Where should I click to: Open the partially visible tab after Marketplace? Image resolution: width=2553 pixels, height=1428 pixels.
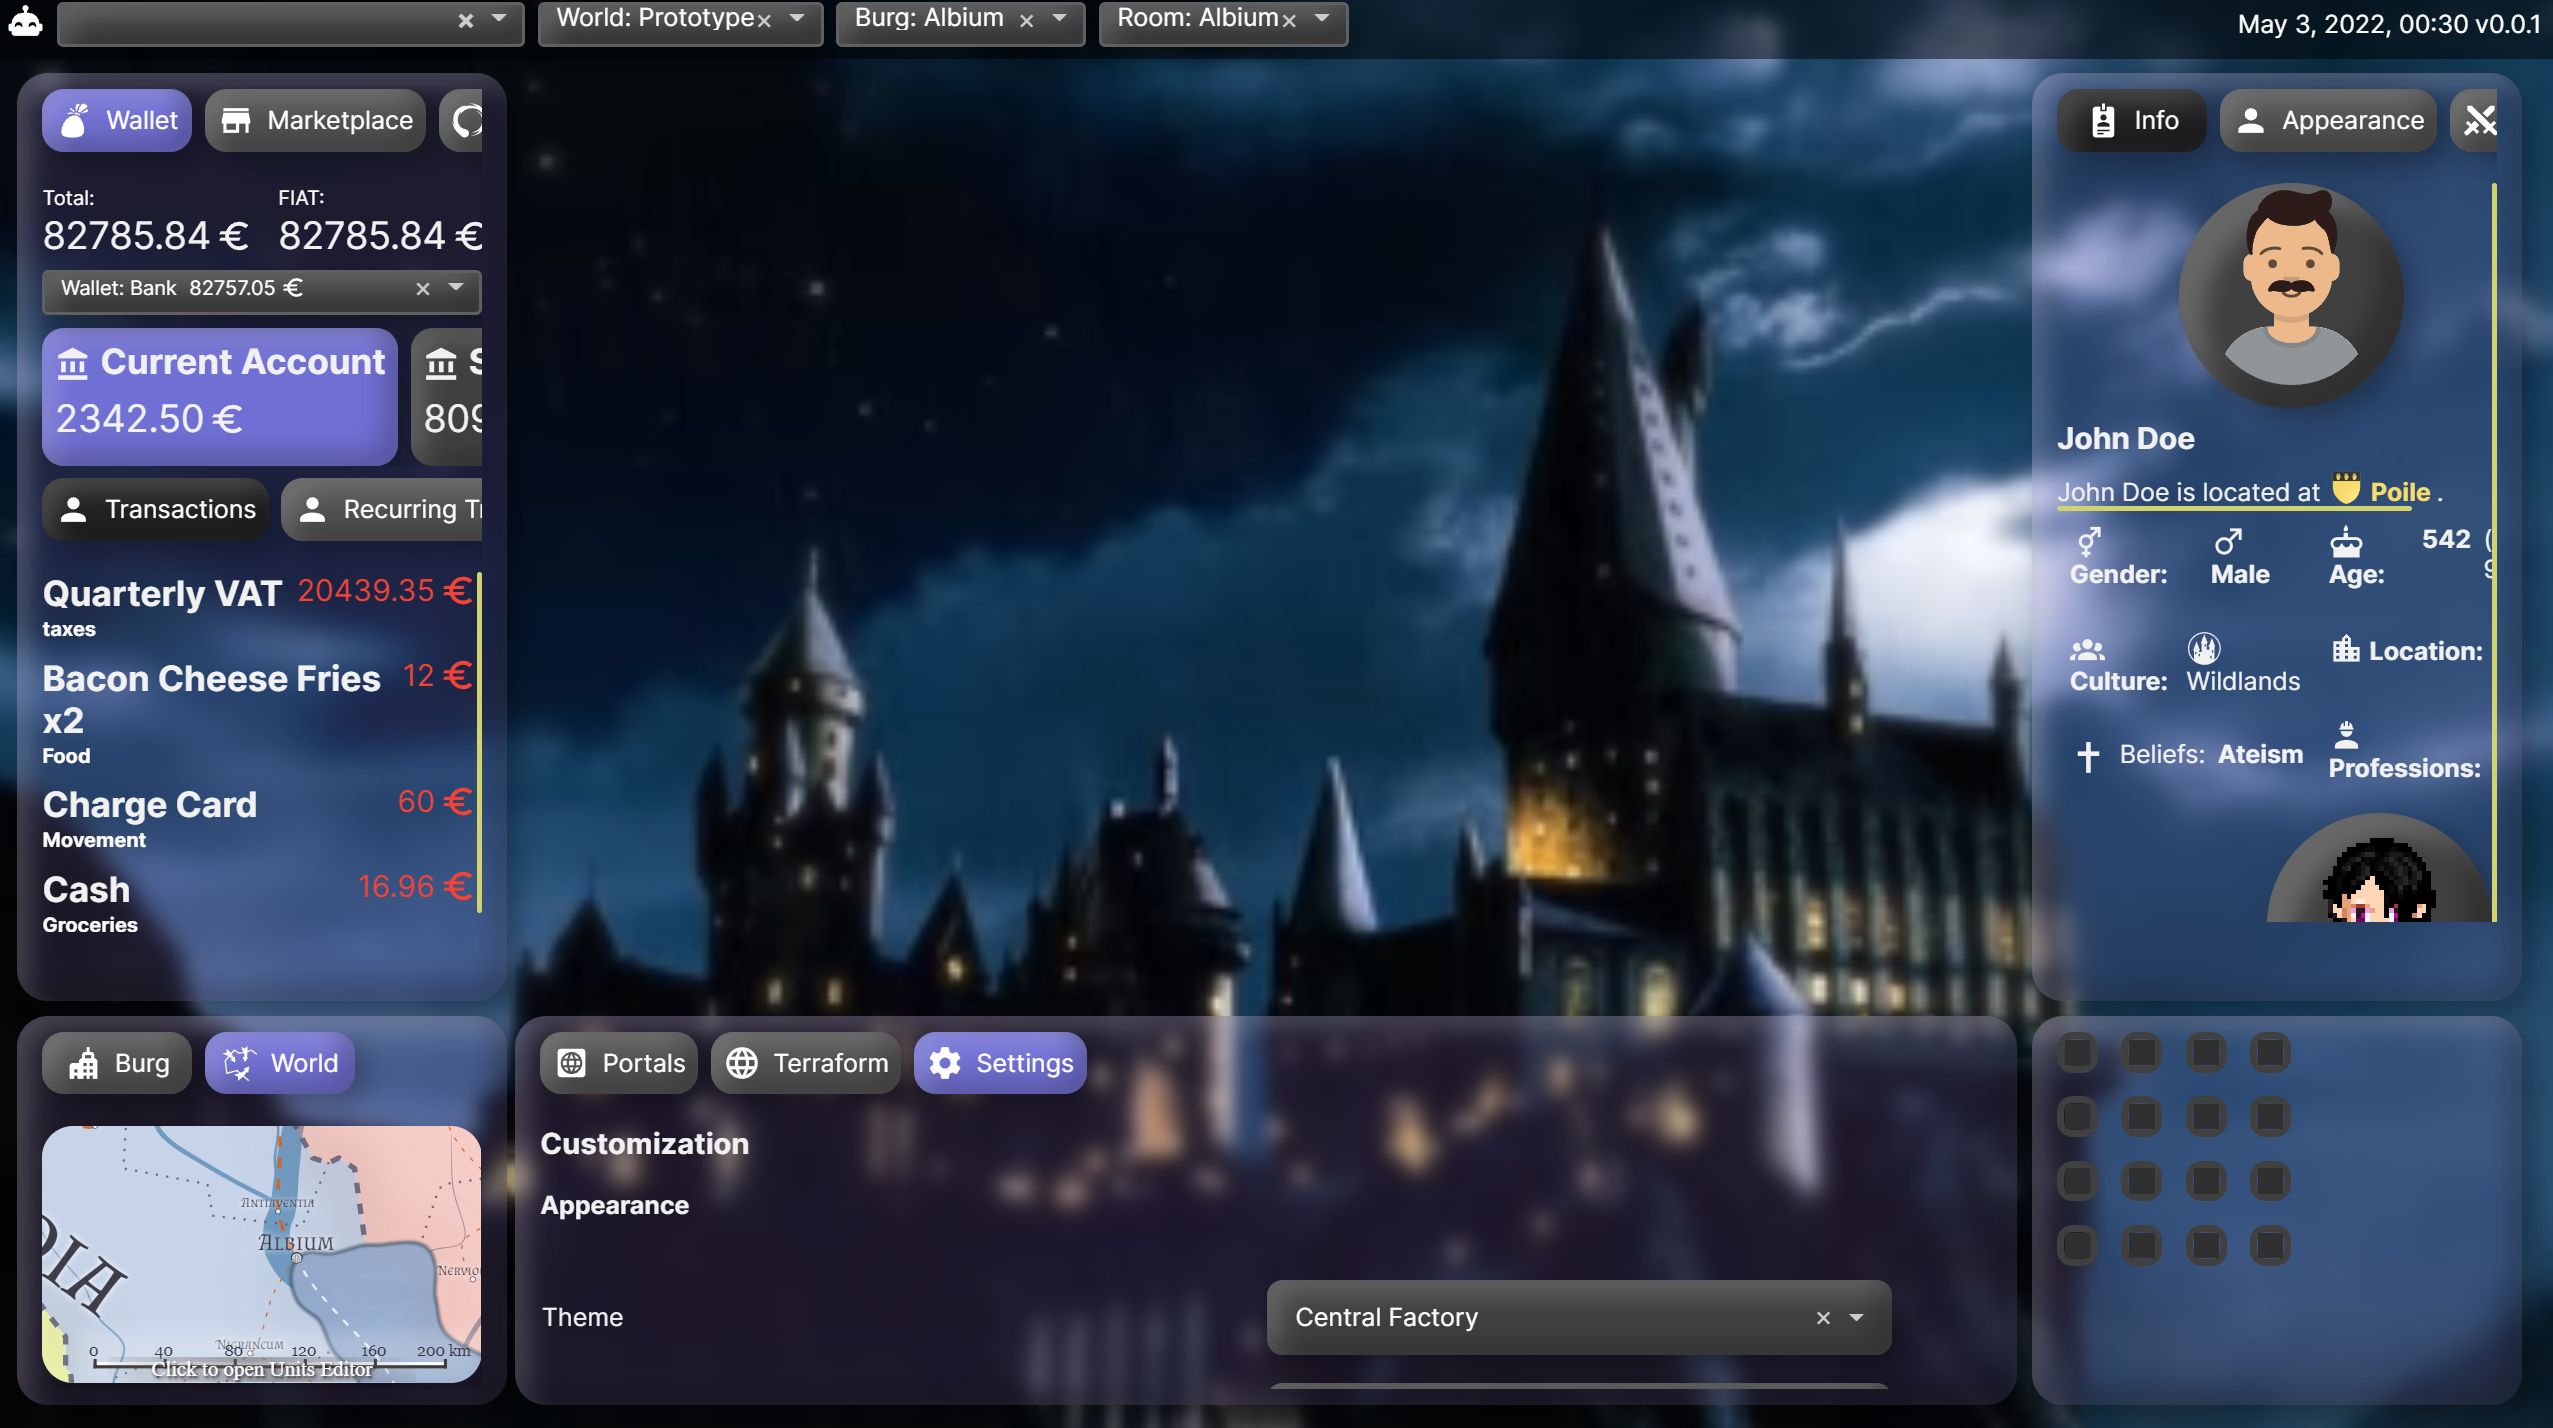point(463,121)
